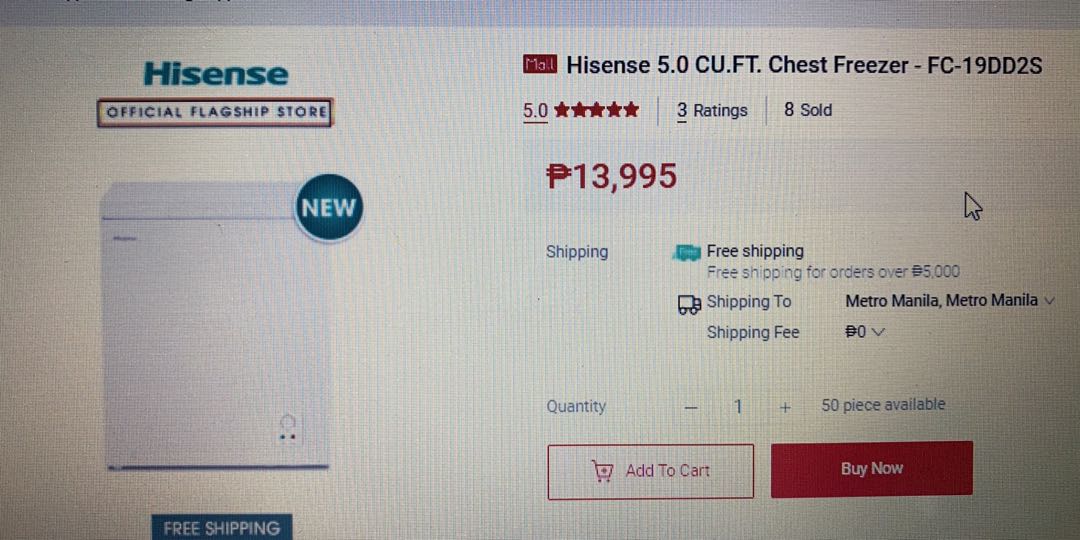1080x540 pixels.
Task: Click the Add To Cart button
Action: (x=650, y=471)
